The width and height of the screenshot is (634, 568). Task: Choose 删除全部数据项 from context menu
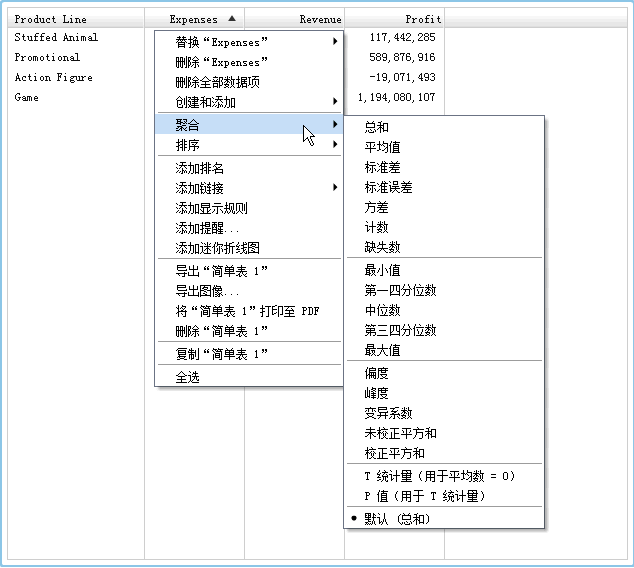click(x=249, y=82)
